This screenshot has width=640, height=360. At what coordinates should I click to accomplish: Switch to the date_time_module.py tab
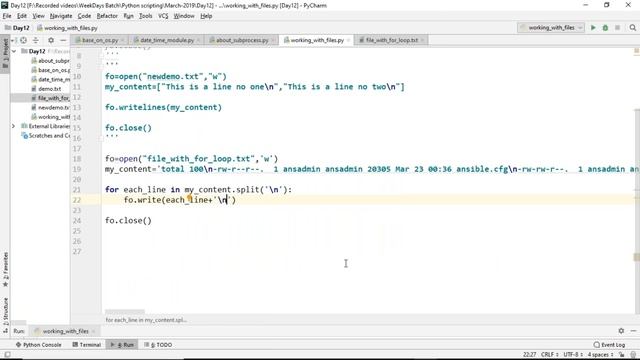(x=167, y=40)
